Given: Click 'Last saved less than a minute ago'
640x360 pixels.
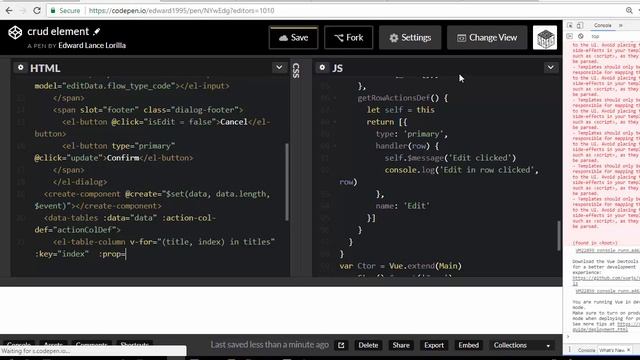Looking at the screenshot, I should point(270,345).
